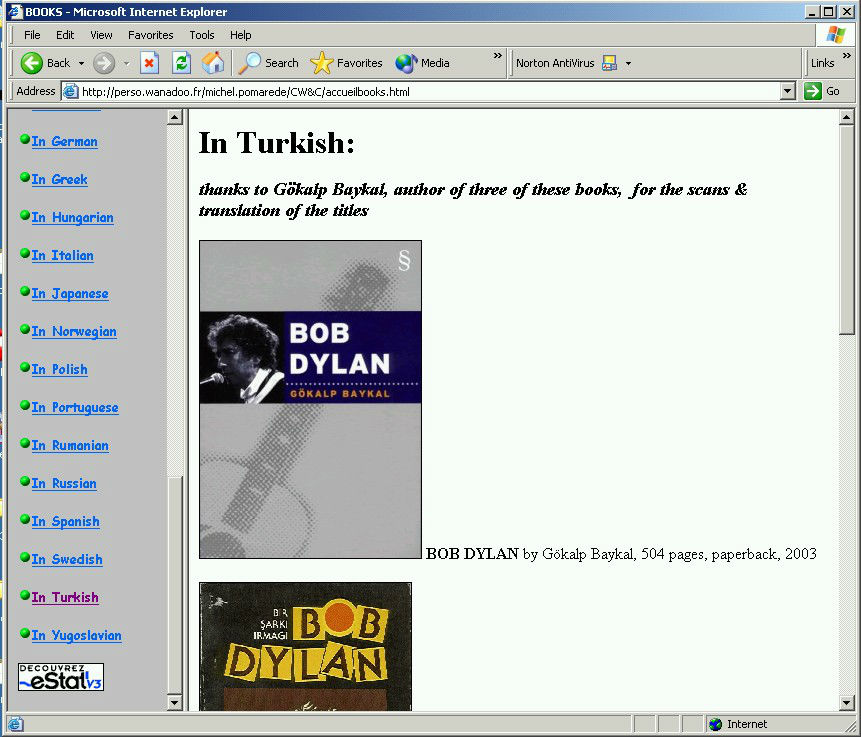The image size is (861, 737).
Task: Follow the In Greek link
Action: pos(59,180)
